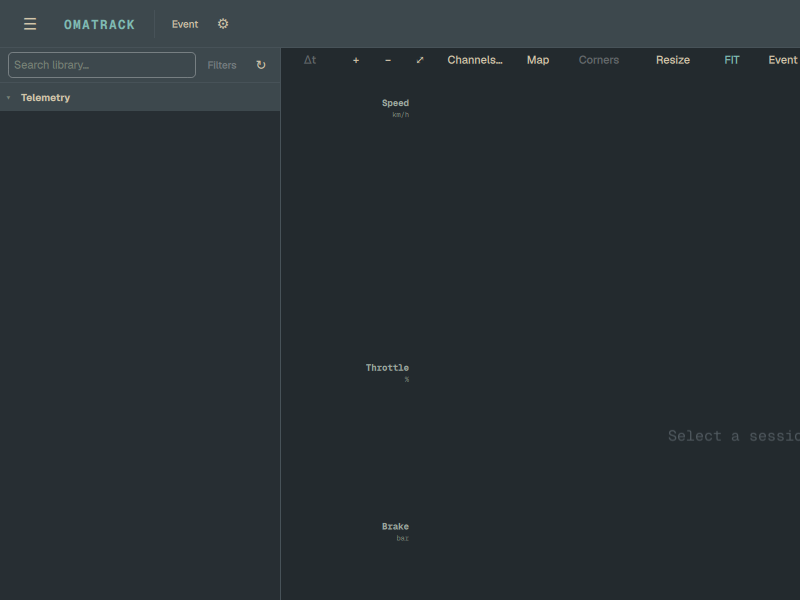Open the hamburger navigation menu

click(30, 24)
